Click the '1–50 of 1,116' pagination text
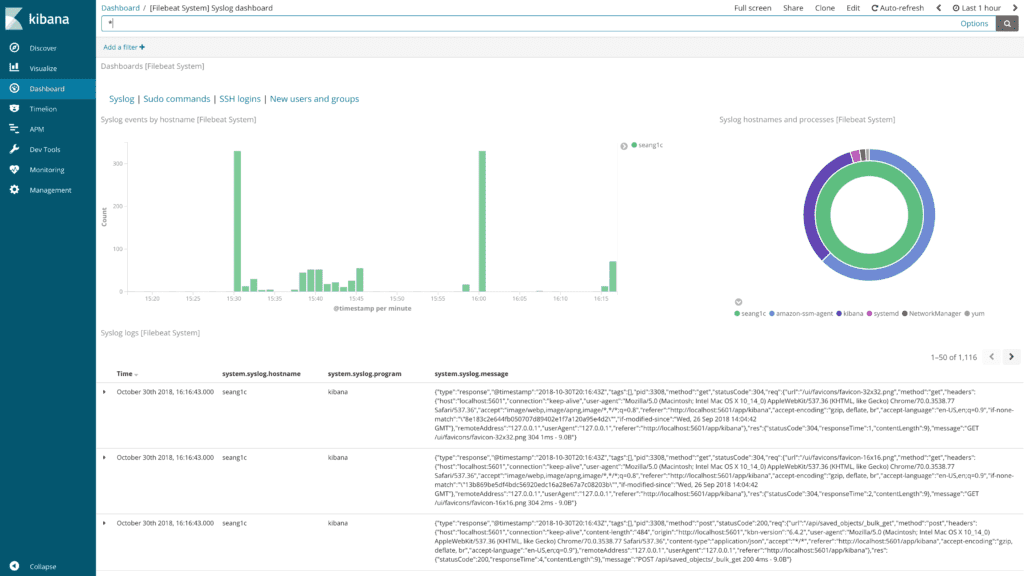The width and height of the screenshot is (1024, 576). [953, 357]
